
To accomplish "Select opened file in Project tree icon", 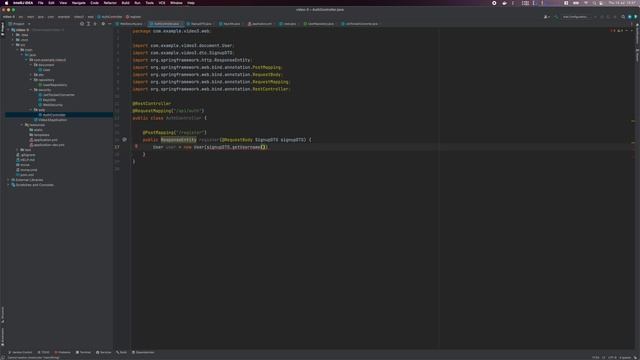I will [82, 24].
